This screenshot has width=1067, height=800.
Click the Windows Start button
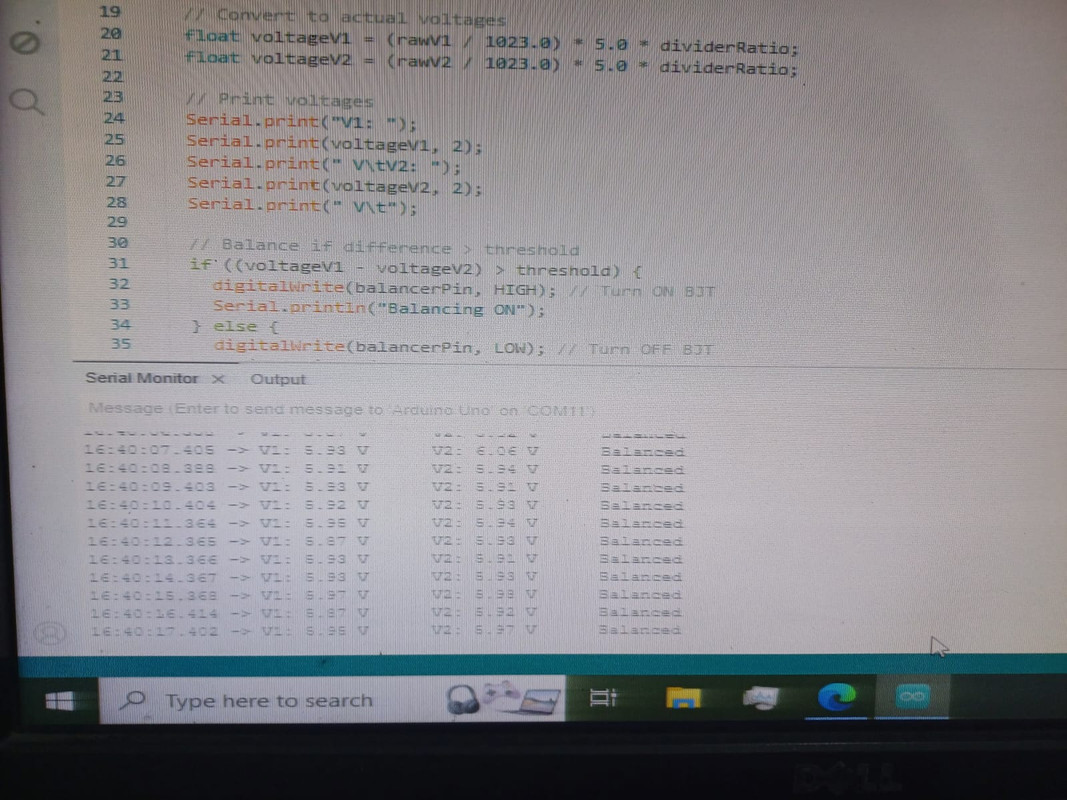point(59,700)
